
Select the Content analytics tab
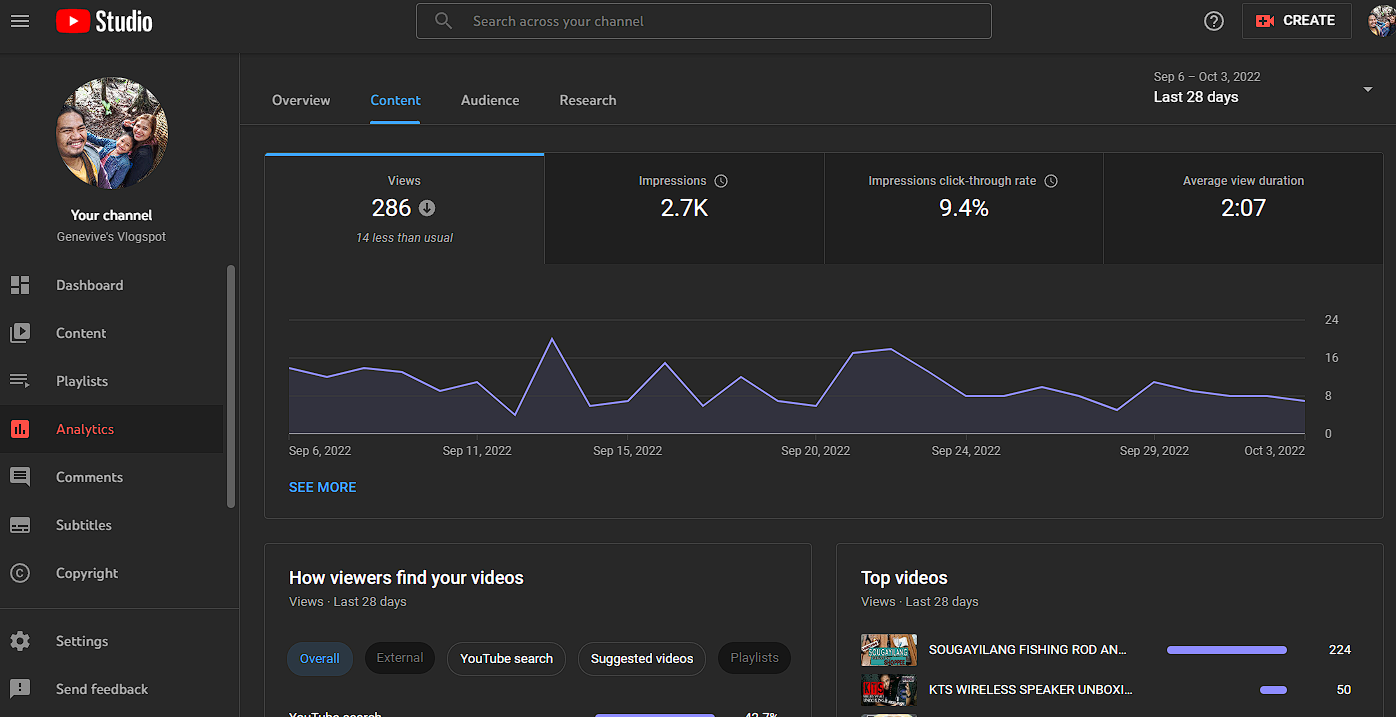pyautogui.click(x=395, y=100)
